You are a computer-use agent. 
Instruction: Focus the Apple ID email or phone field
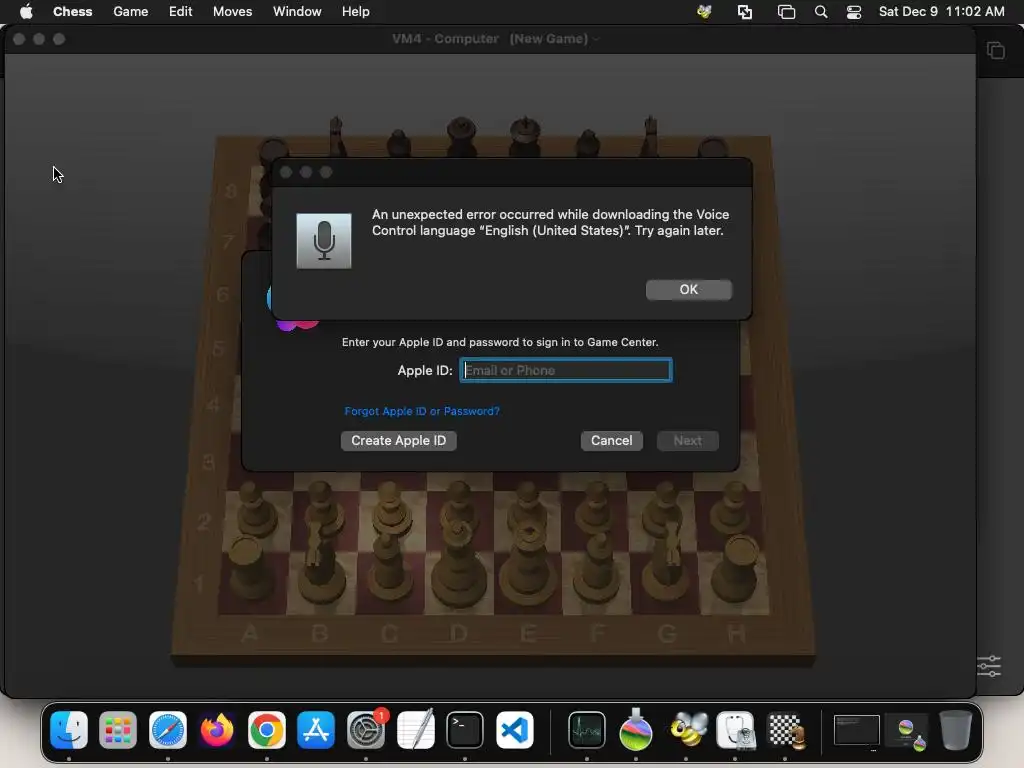coord(566,370)
